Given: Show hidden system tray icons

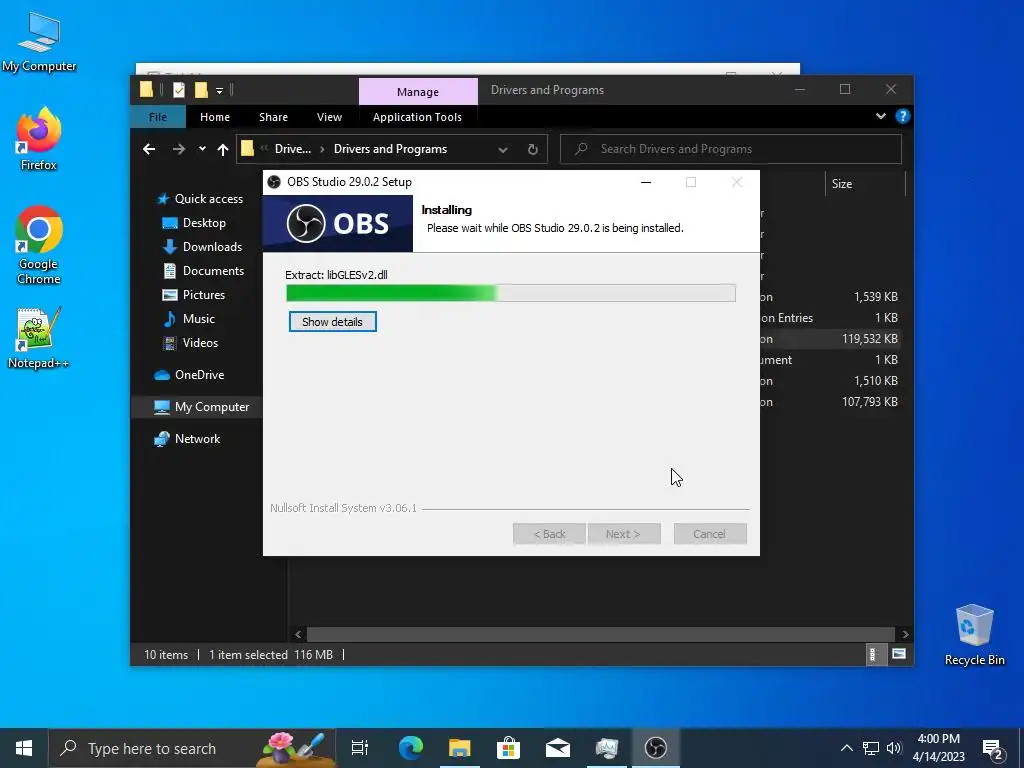Looking at the screenshot, I should coord(846,748).
